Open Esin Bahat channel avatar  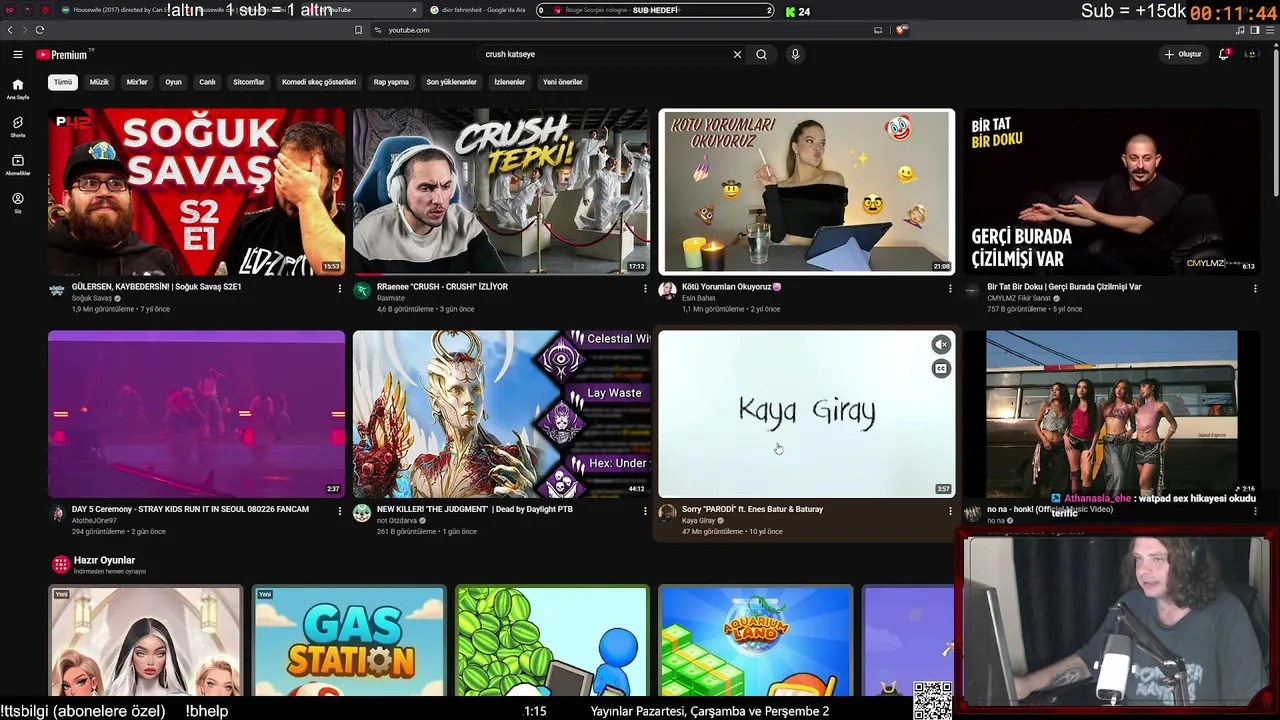[667, 291]
